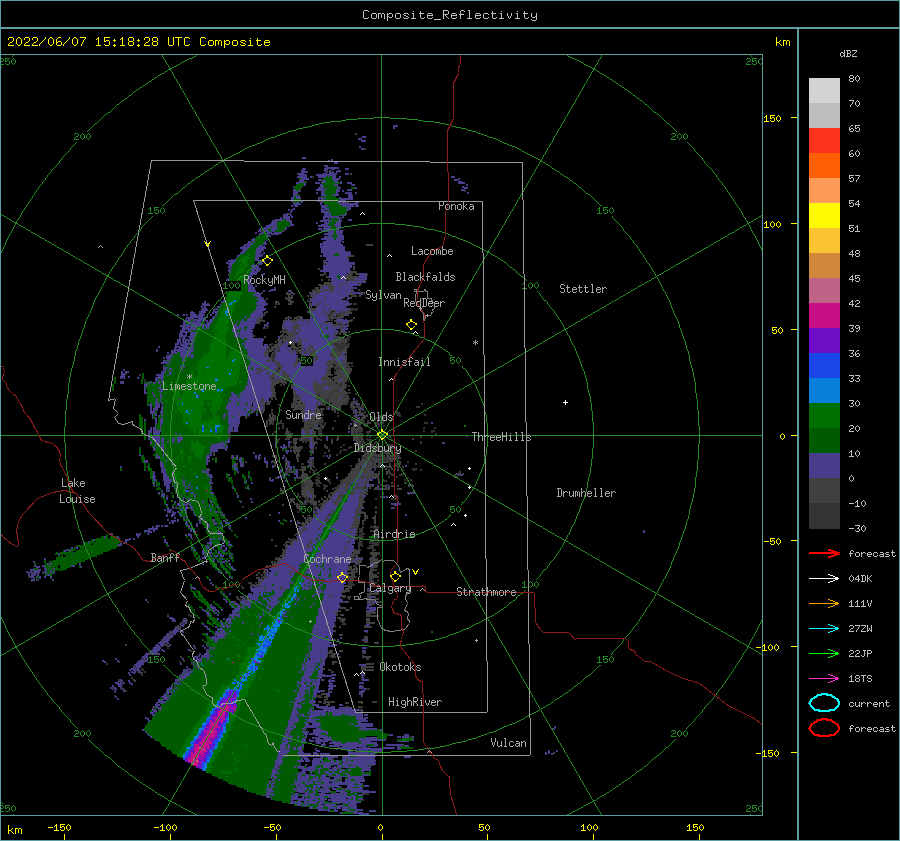Select the cyan 27ZW arrow legend icon
Viewport: 900px width, 841px height.
point(824,629)
